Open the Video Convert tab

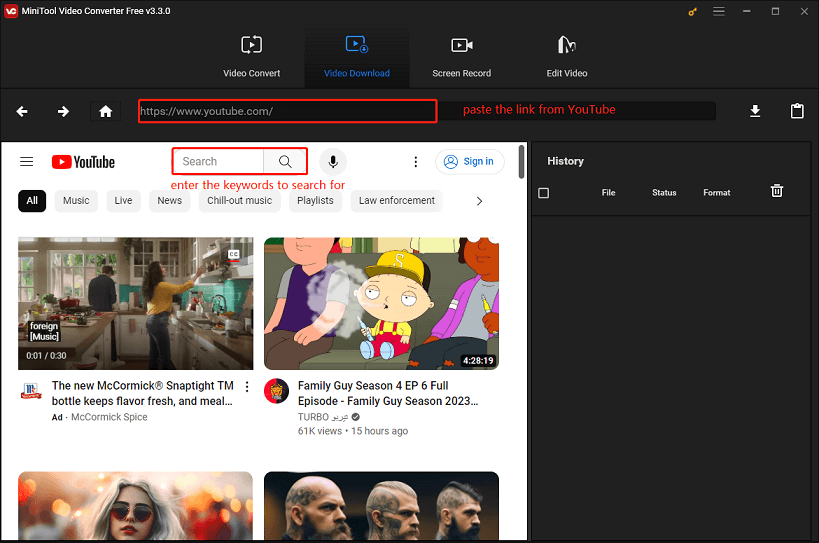pos(251,56)
